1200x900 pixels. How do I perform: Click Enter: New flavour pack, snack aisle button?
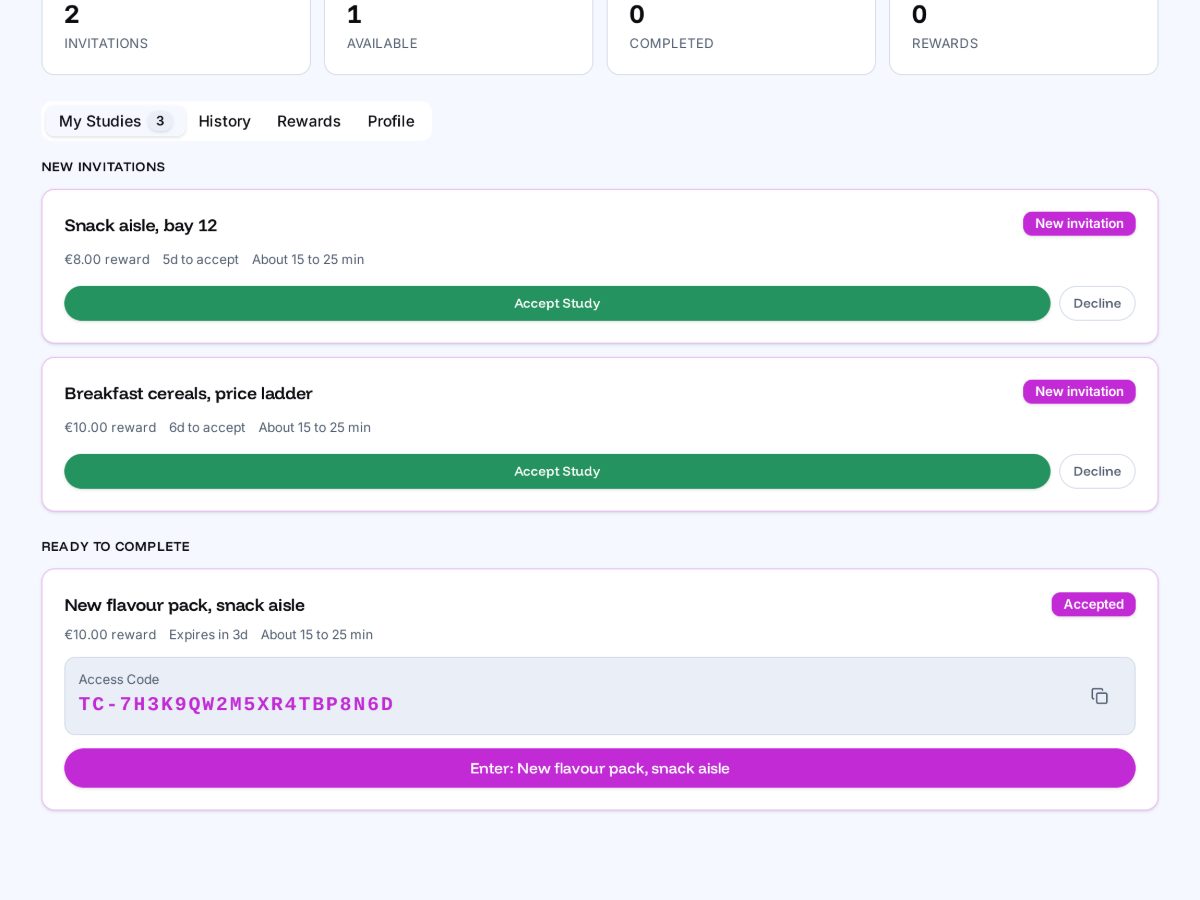tap(600, 768)
